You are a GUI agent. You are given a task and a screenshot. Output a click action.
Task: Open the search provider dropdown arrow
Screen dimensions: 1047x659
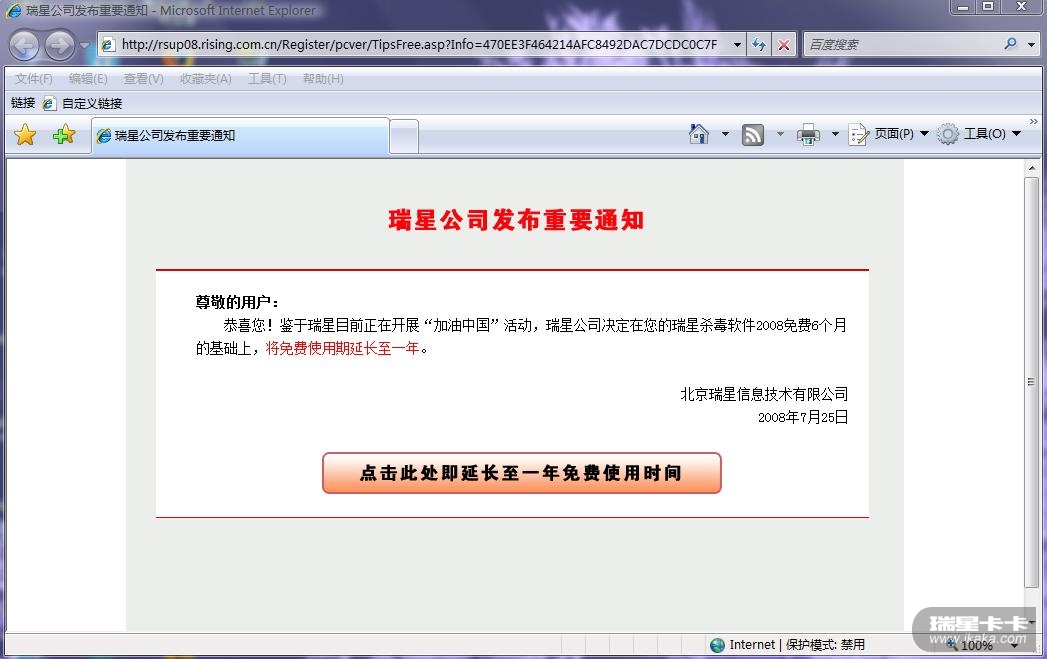[1032, 45]
